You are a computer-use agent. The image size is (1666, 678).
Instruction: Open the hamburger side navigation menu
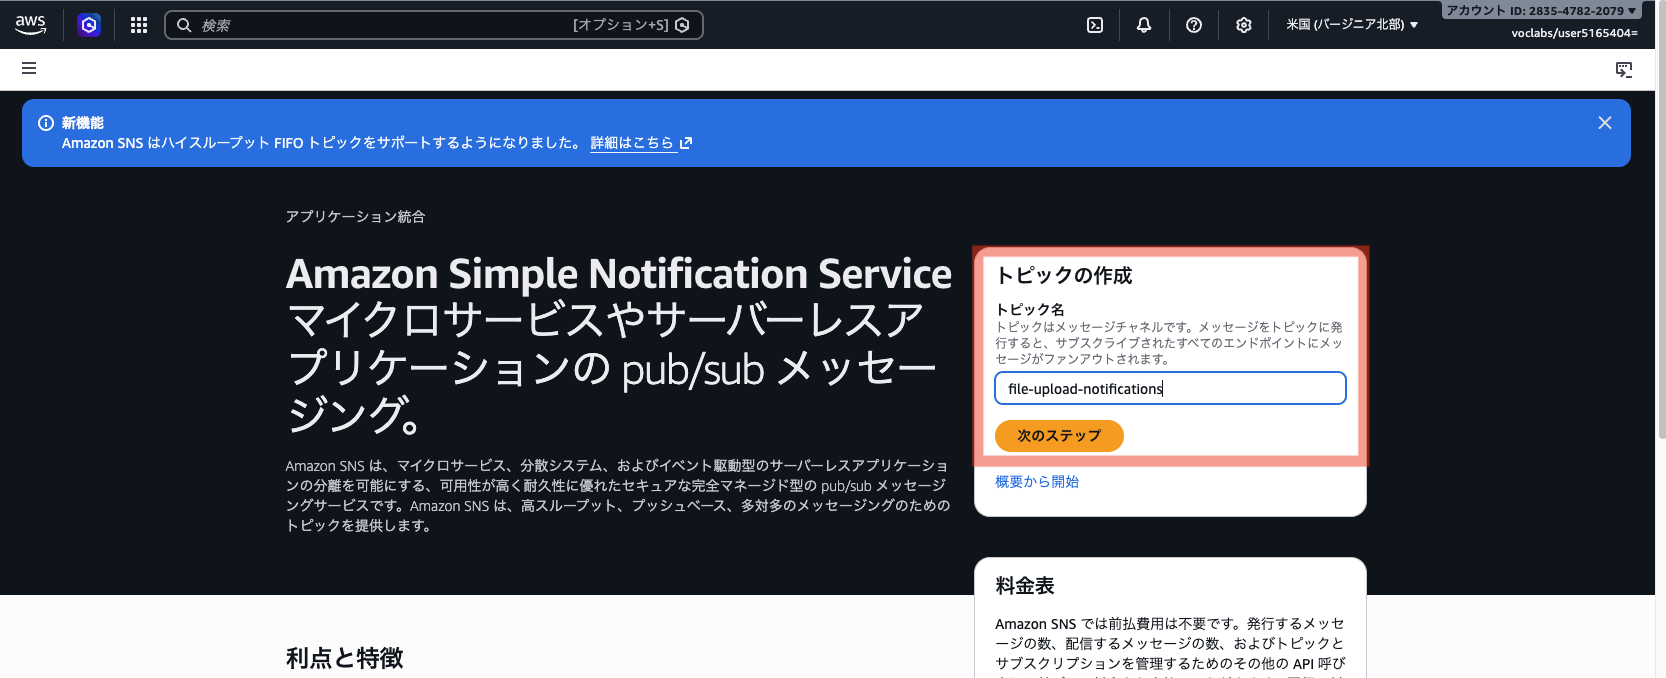tap(29, 68)
